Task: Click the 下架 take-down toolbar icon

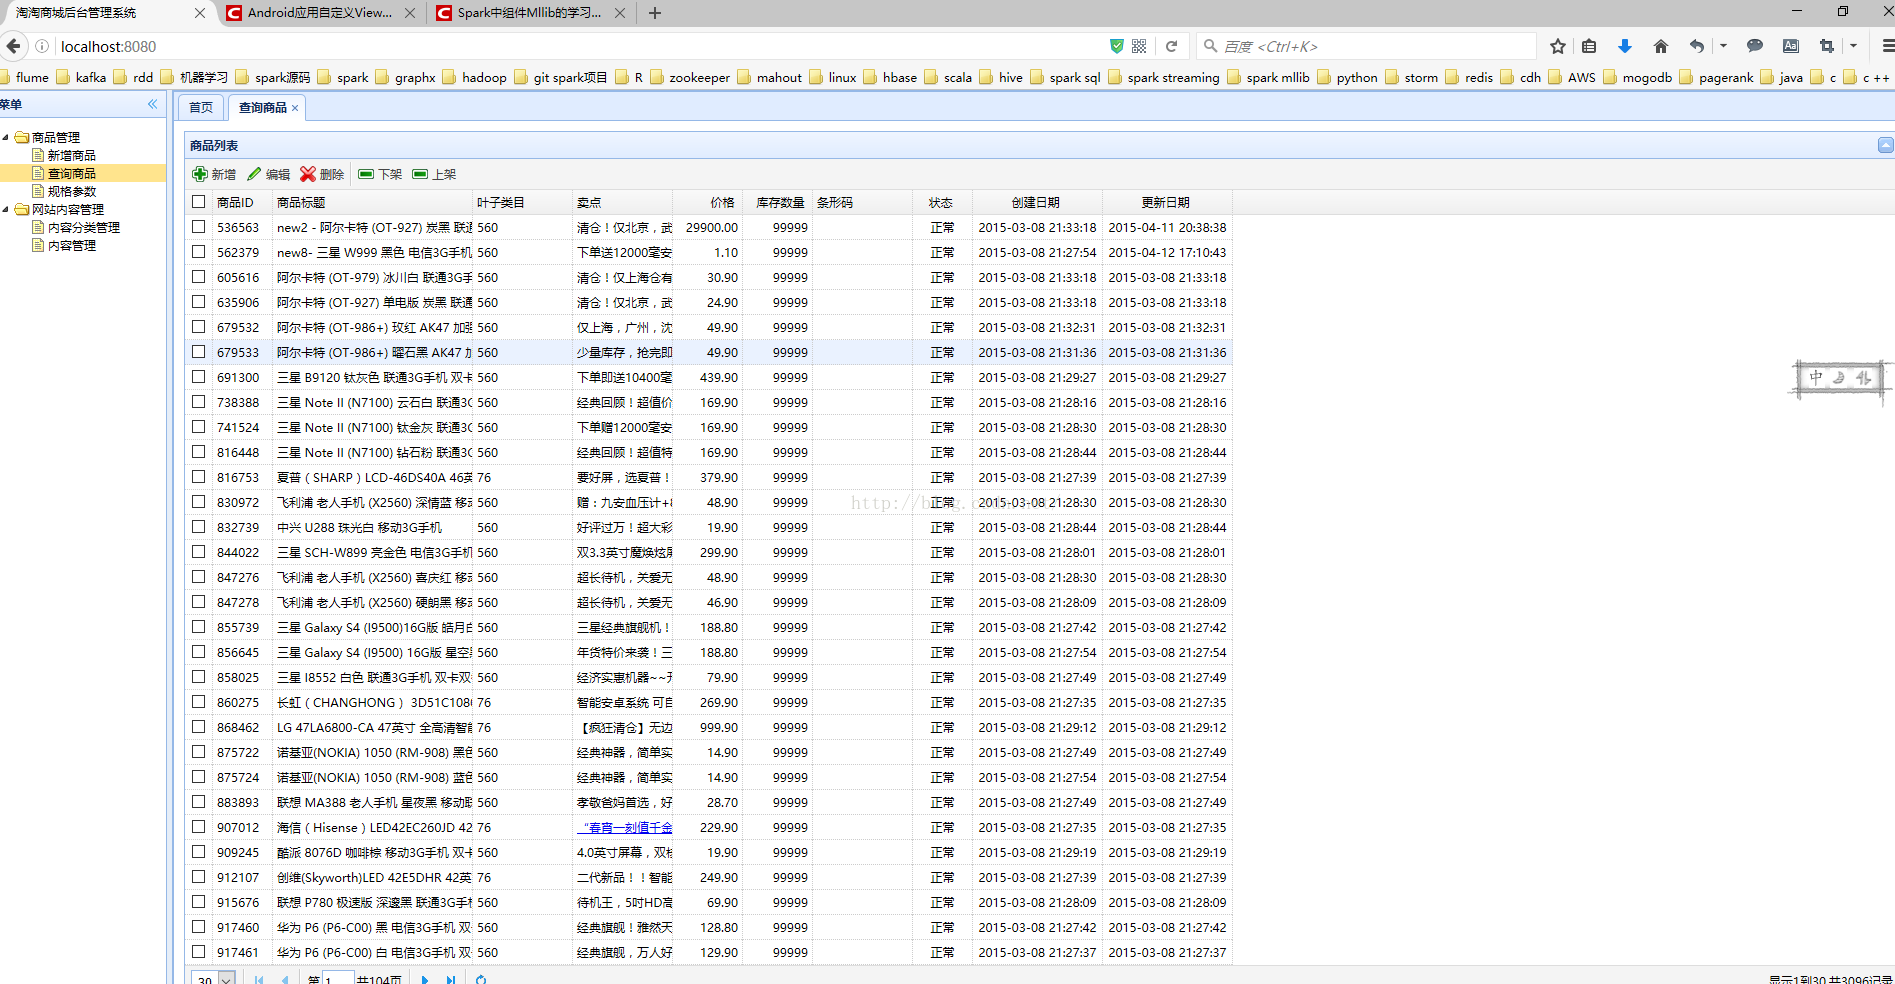Action: 366,174
